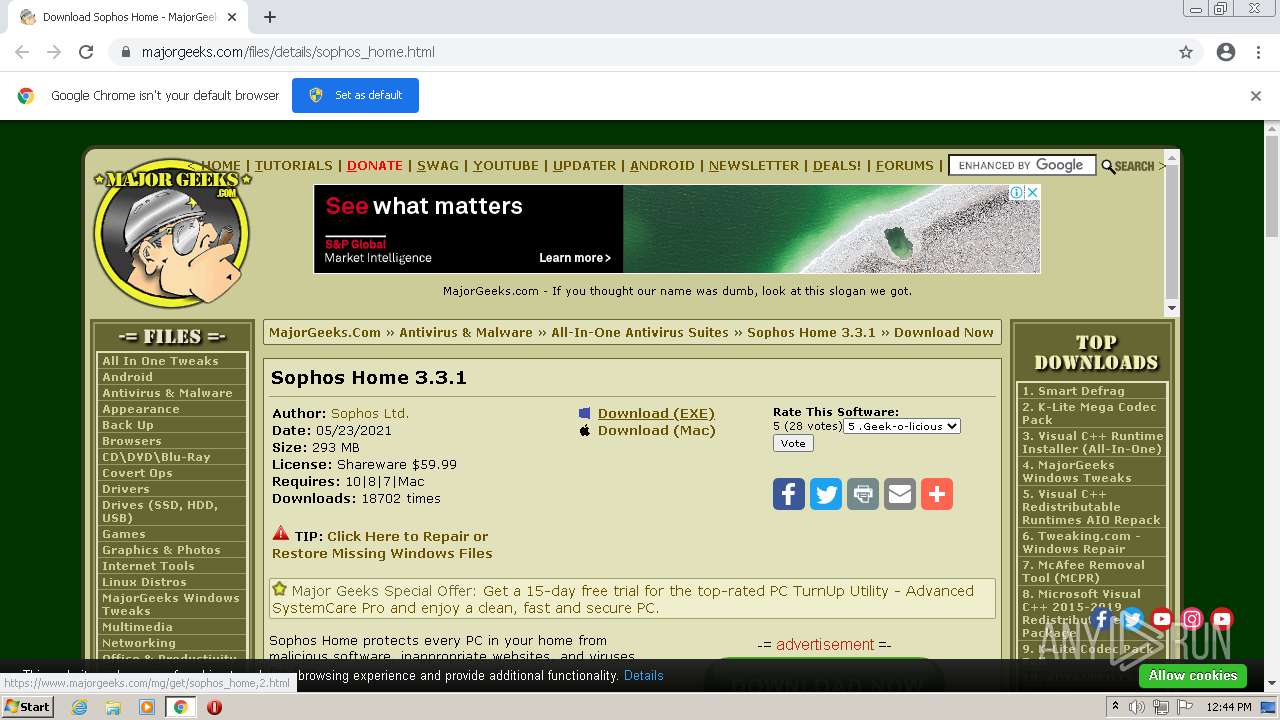This screenshot has width=1280, height=720.
Task: Dismiss the default browser notification bar
Action: coord(1256,96)
